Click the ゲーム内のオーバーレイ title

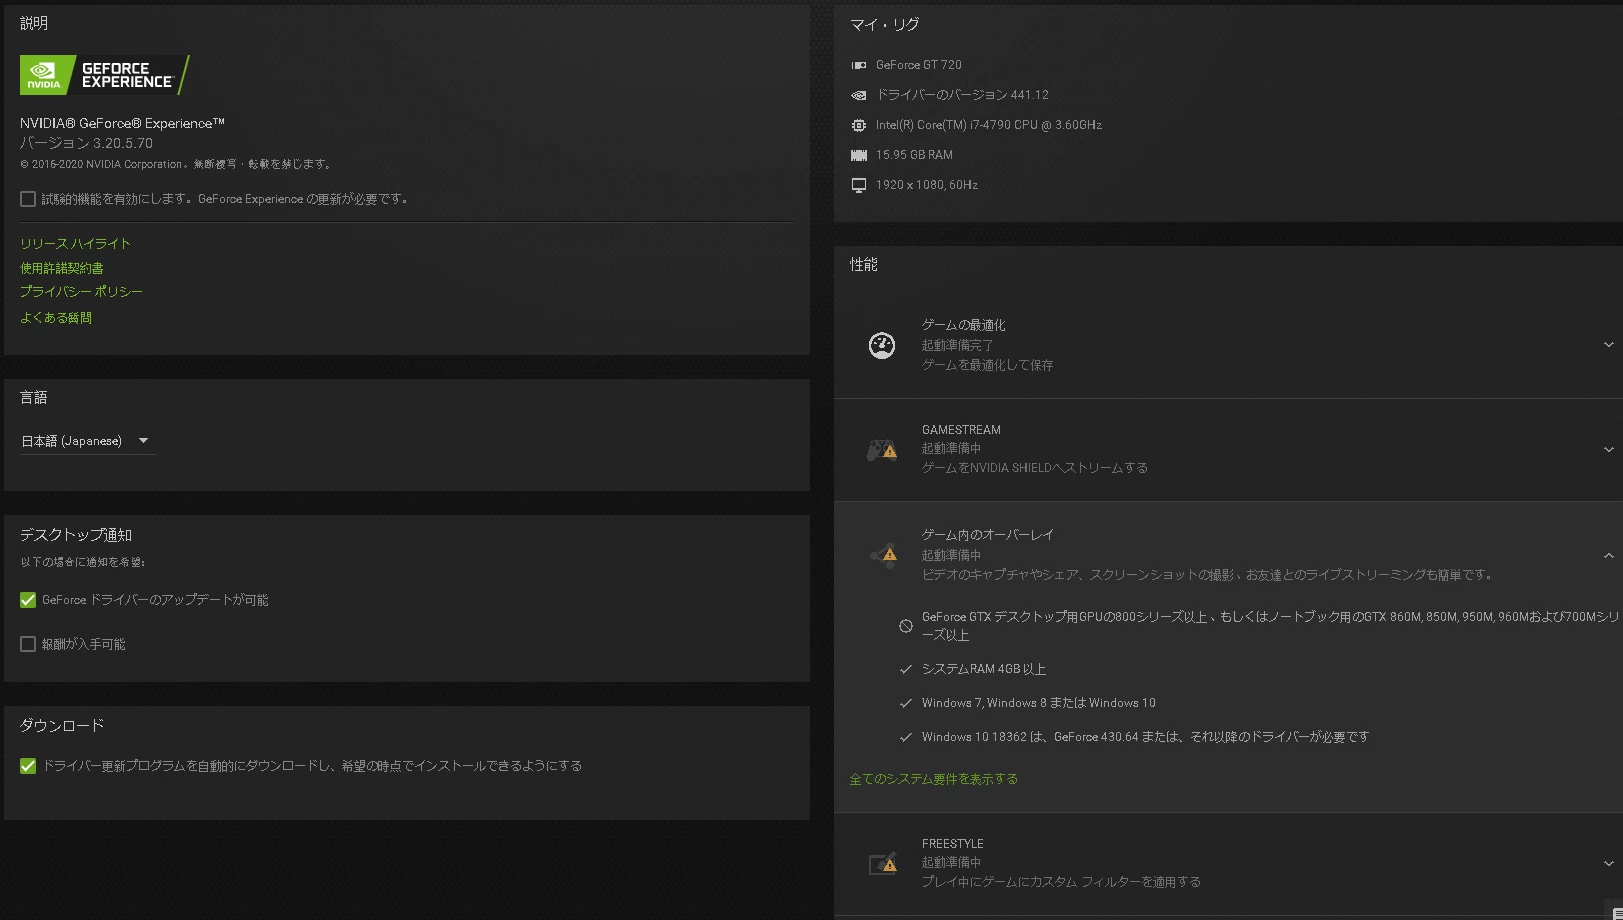tap(987, 535)
